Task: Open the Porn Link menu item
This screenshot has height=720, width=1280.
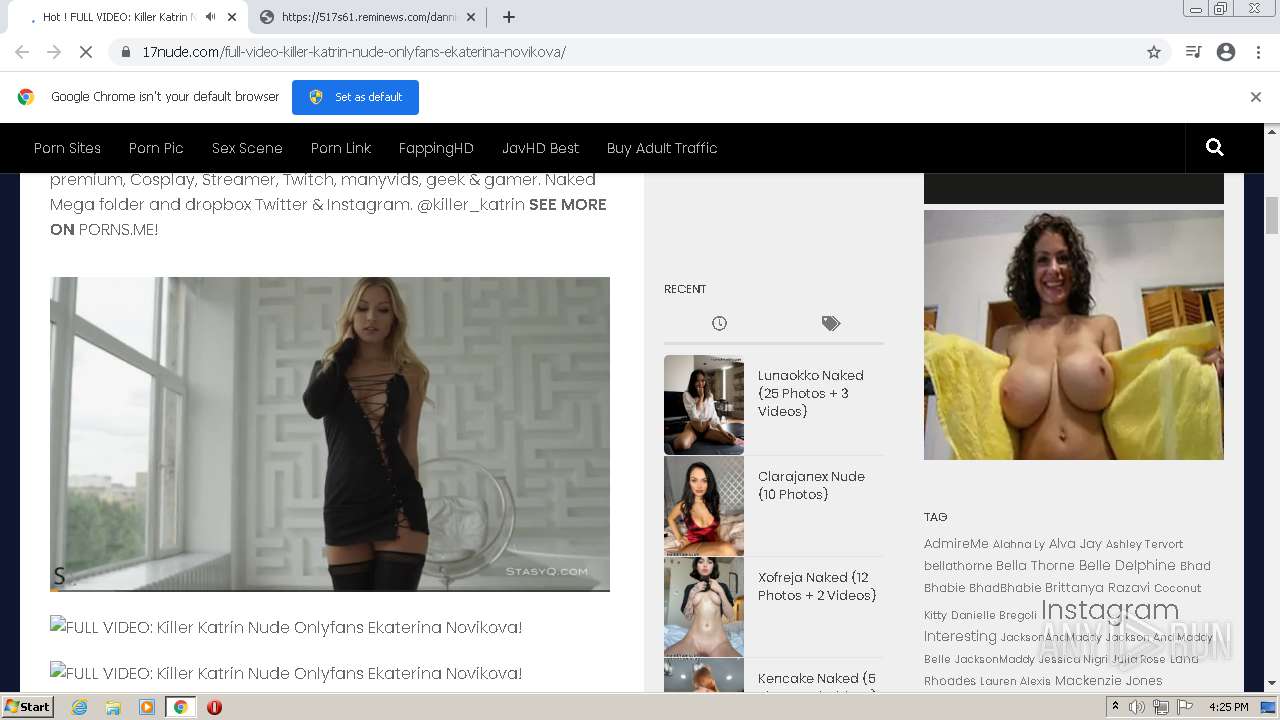Action: coord(341,148)
